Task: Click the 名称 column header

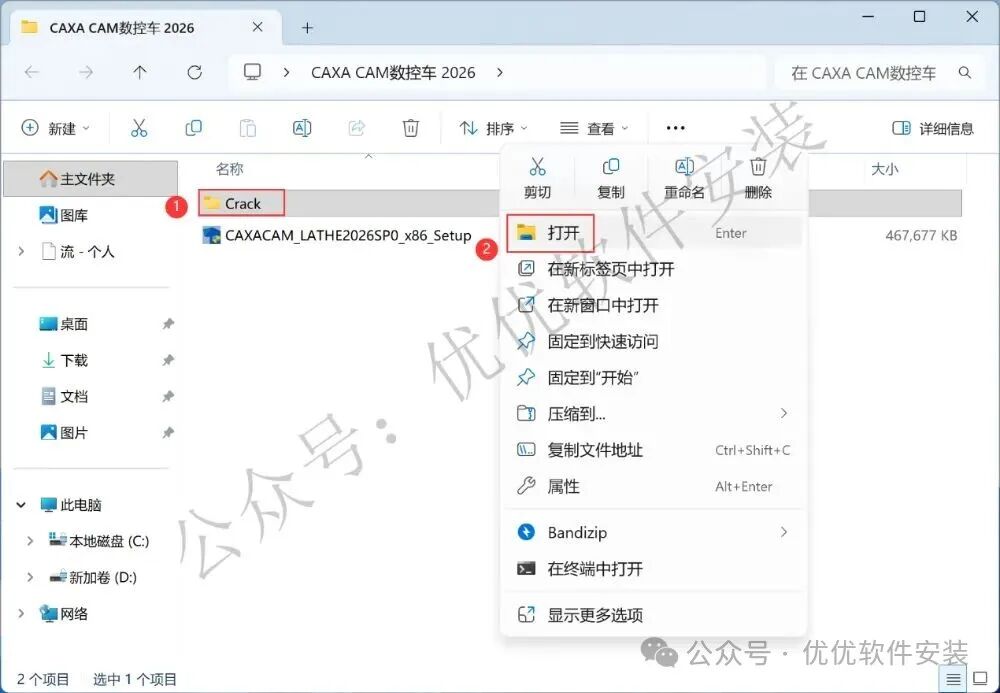Action: click(x=230, y=169)
